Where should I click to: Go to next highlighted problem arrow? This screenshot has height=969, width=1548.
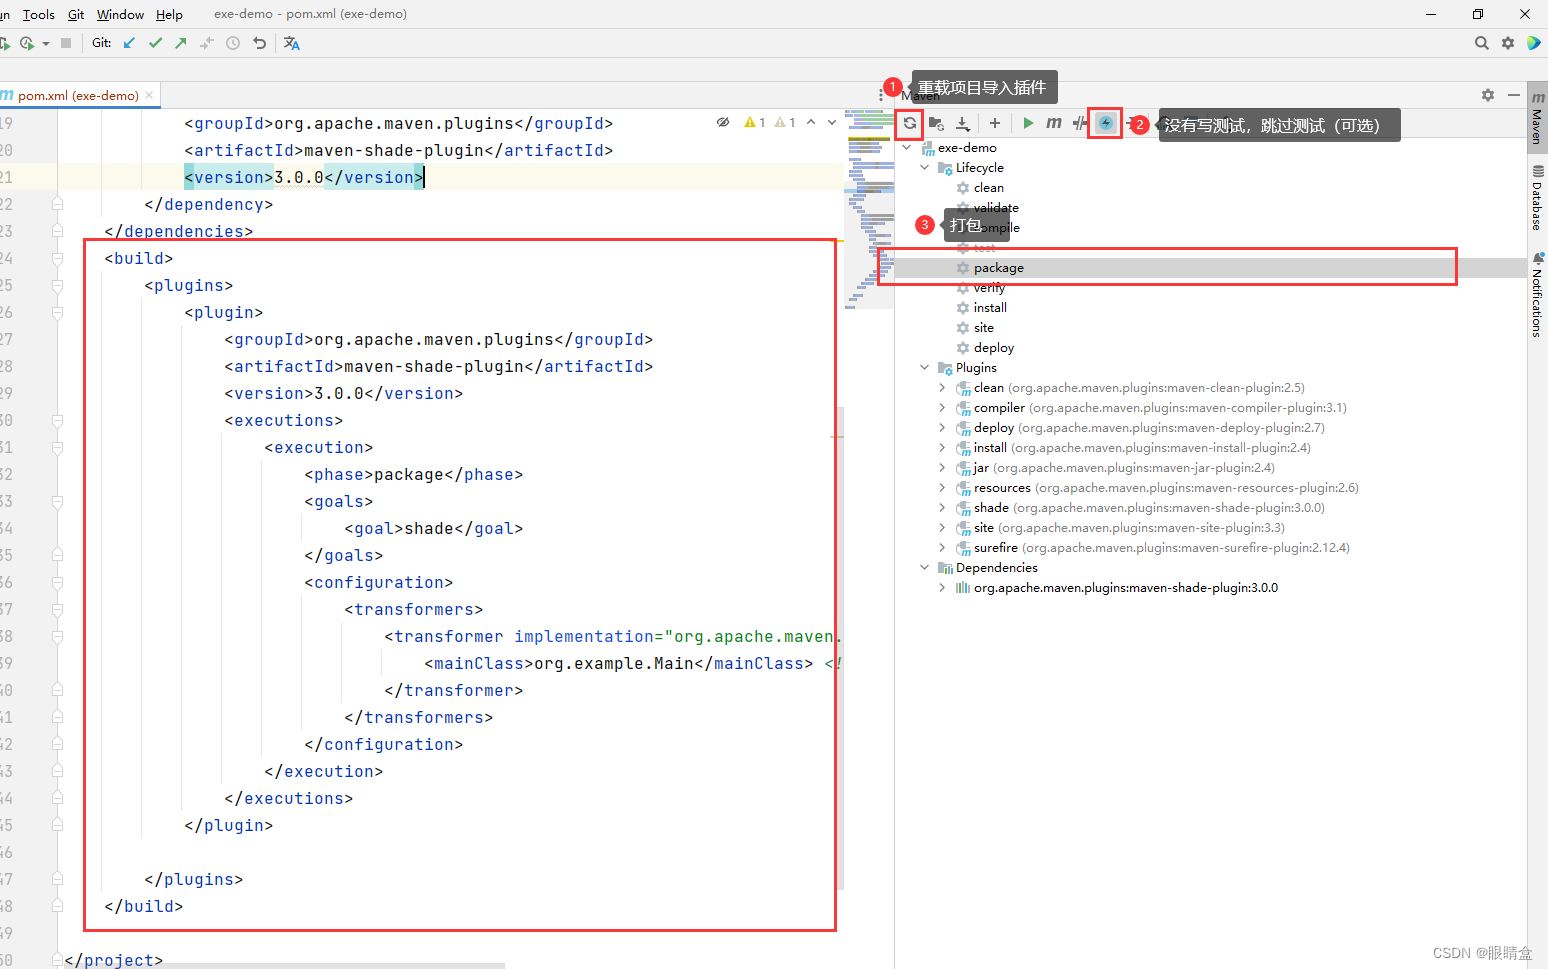pos(832,122)
